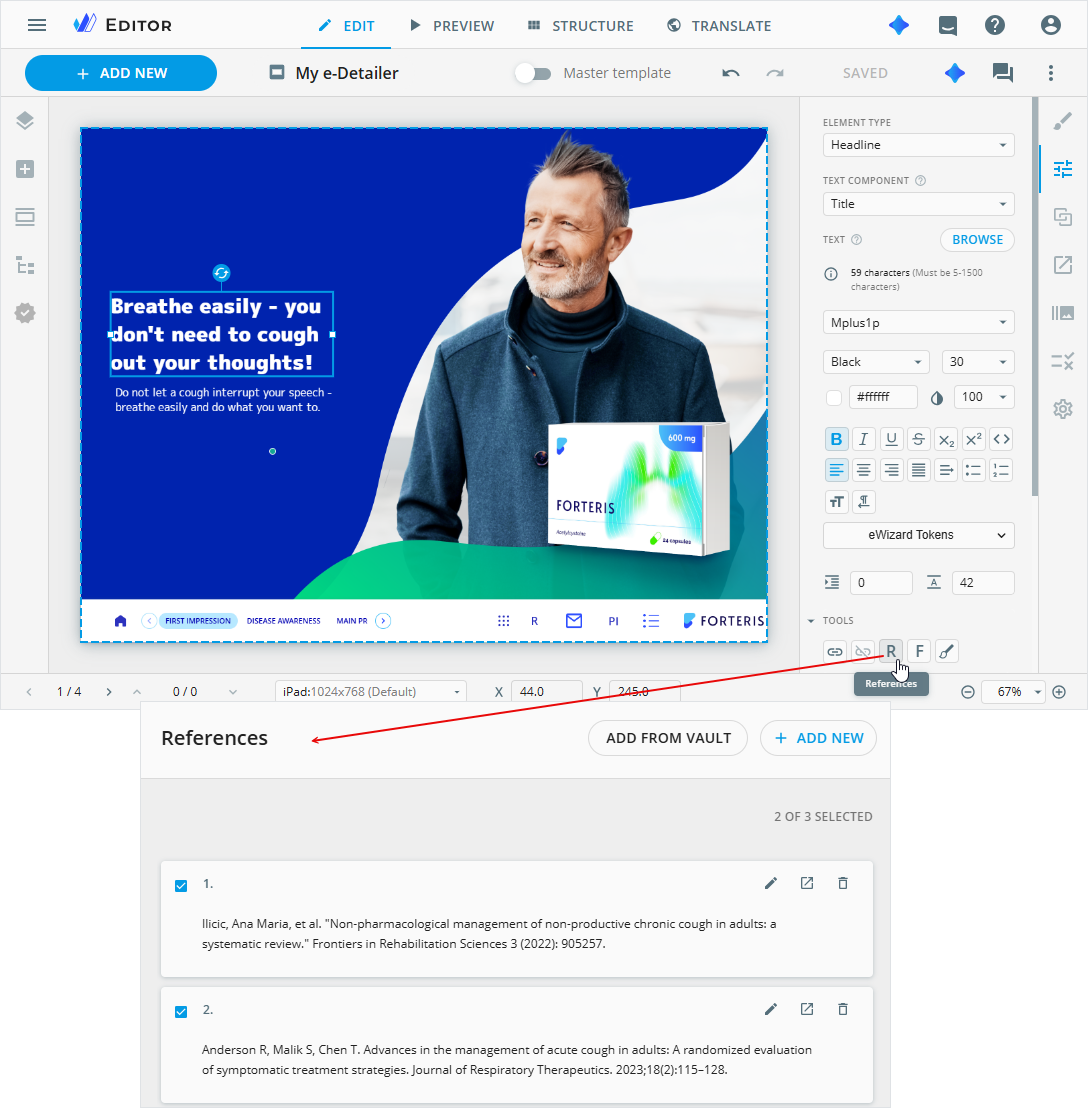Viewport: 1088px width, 1108px height.
Task: Go to the next slide arrow
Action: [x=109, y=692]
